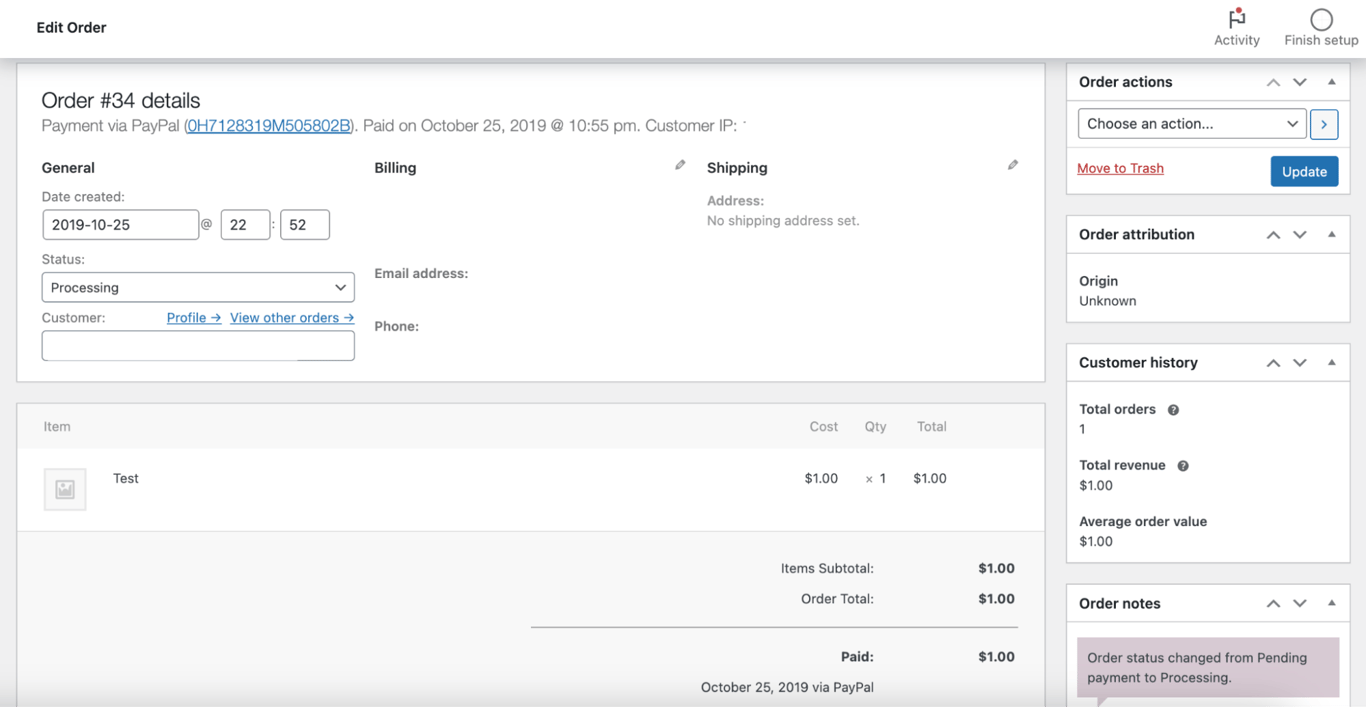Viewport: 1366px width, 707px height.
Task: Click the customer search input field
Action: (x=198, y=345)
